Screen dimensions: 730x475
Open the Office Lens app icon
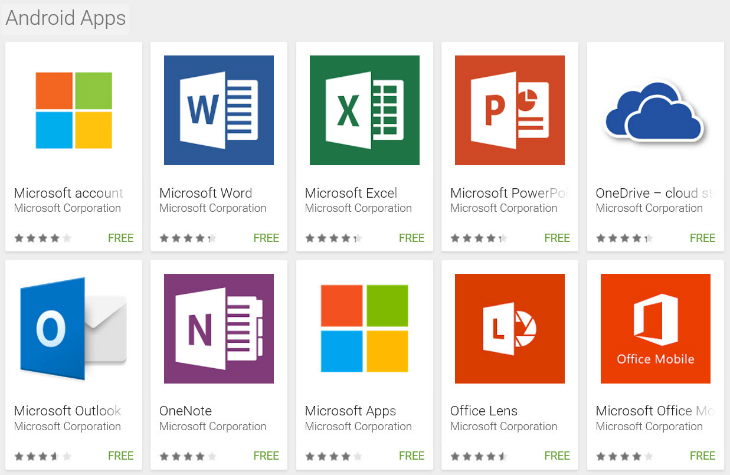click(510, 329)
